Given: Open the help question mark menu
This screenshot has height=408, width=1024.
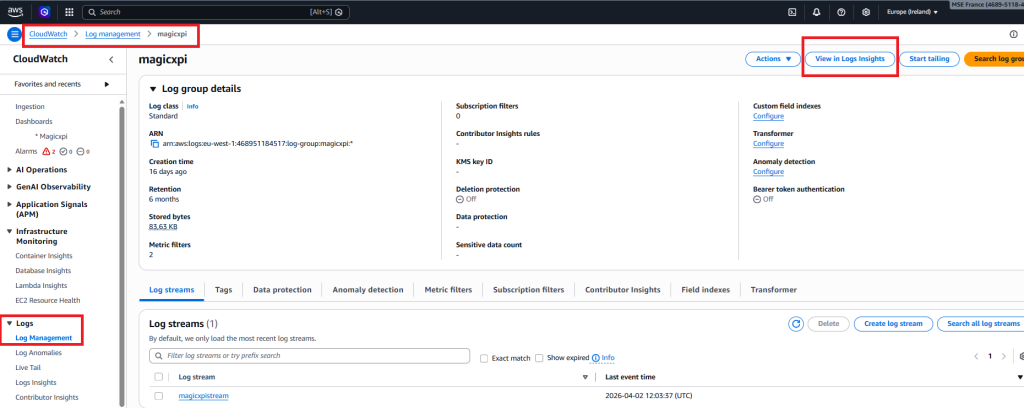Looking at the screenshot, I should tap(841, 12).
